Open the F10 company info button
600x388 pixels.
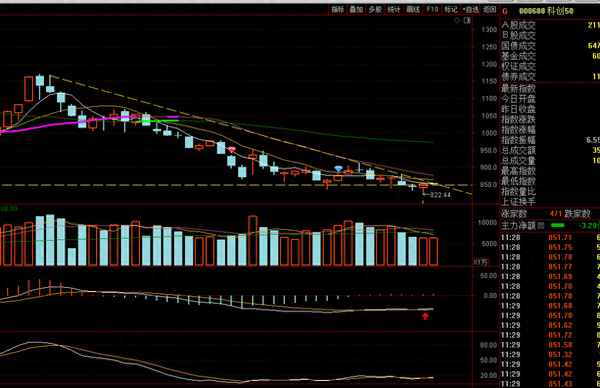[x=432, y=10]
